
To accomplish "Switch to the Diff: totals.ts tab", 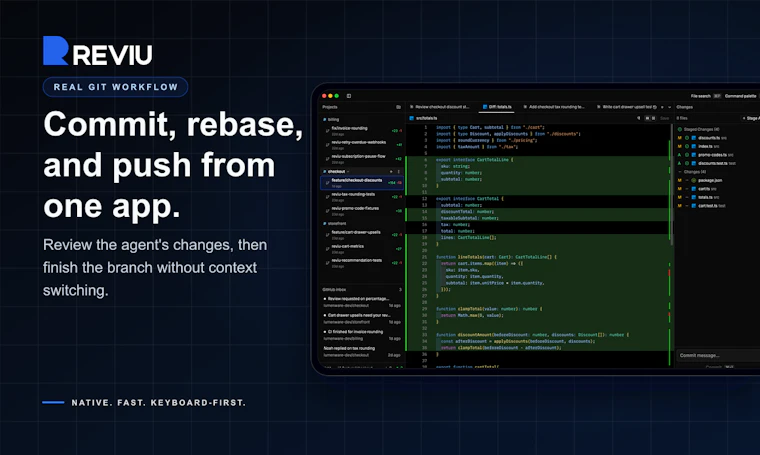I will click(x=497, y=107).
